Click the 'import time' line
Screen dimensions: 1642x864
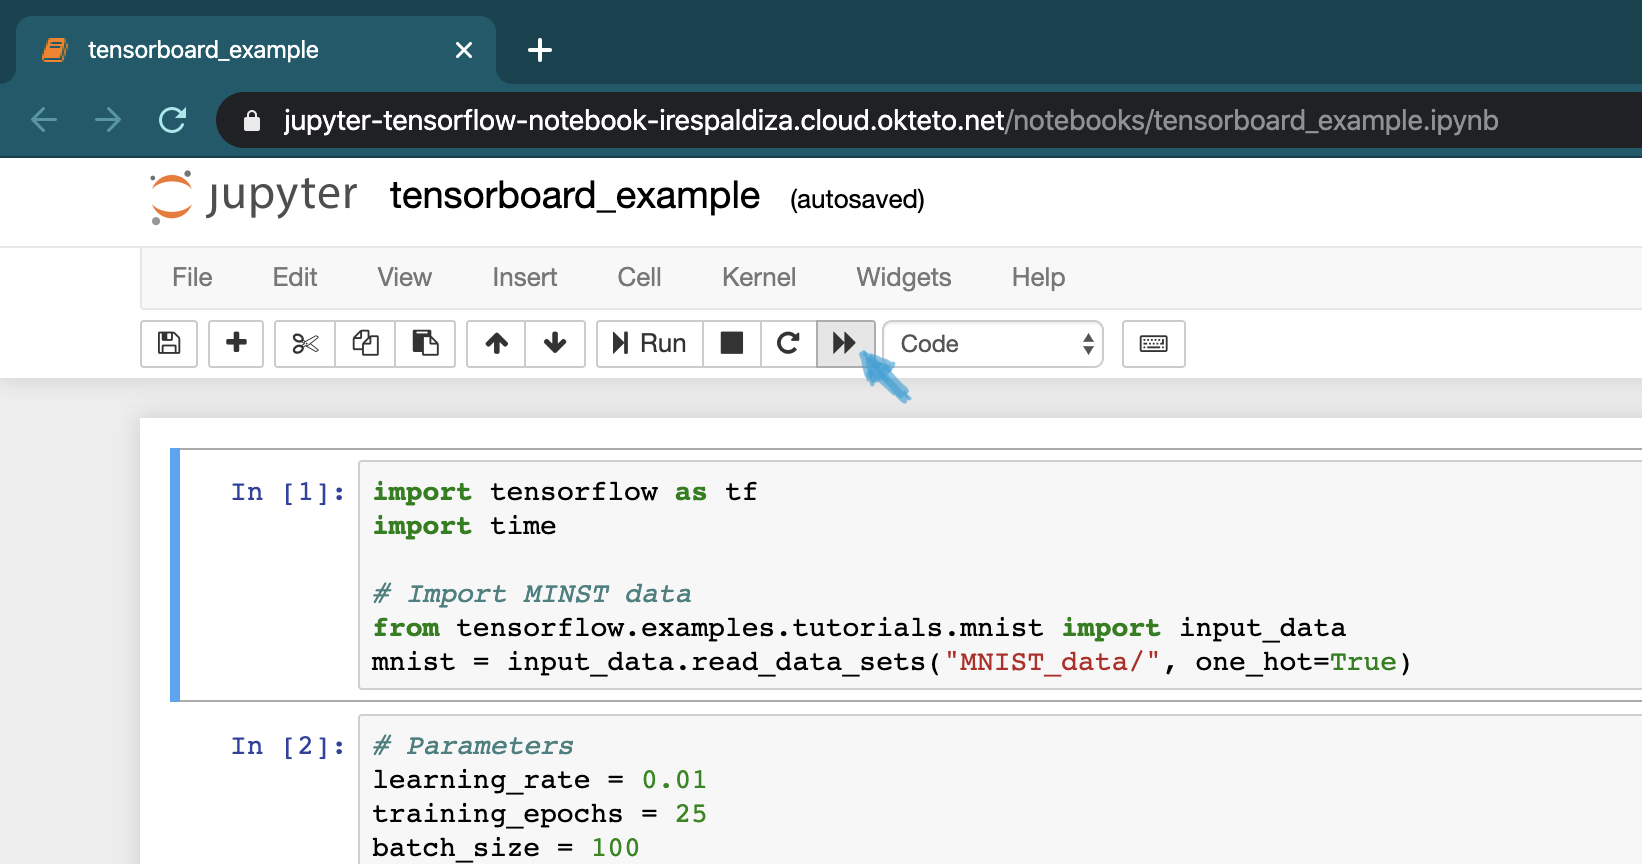pyautogui.click(x=465, y=526)
